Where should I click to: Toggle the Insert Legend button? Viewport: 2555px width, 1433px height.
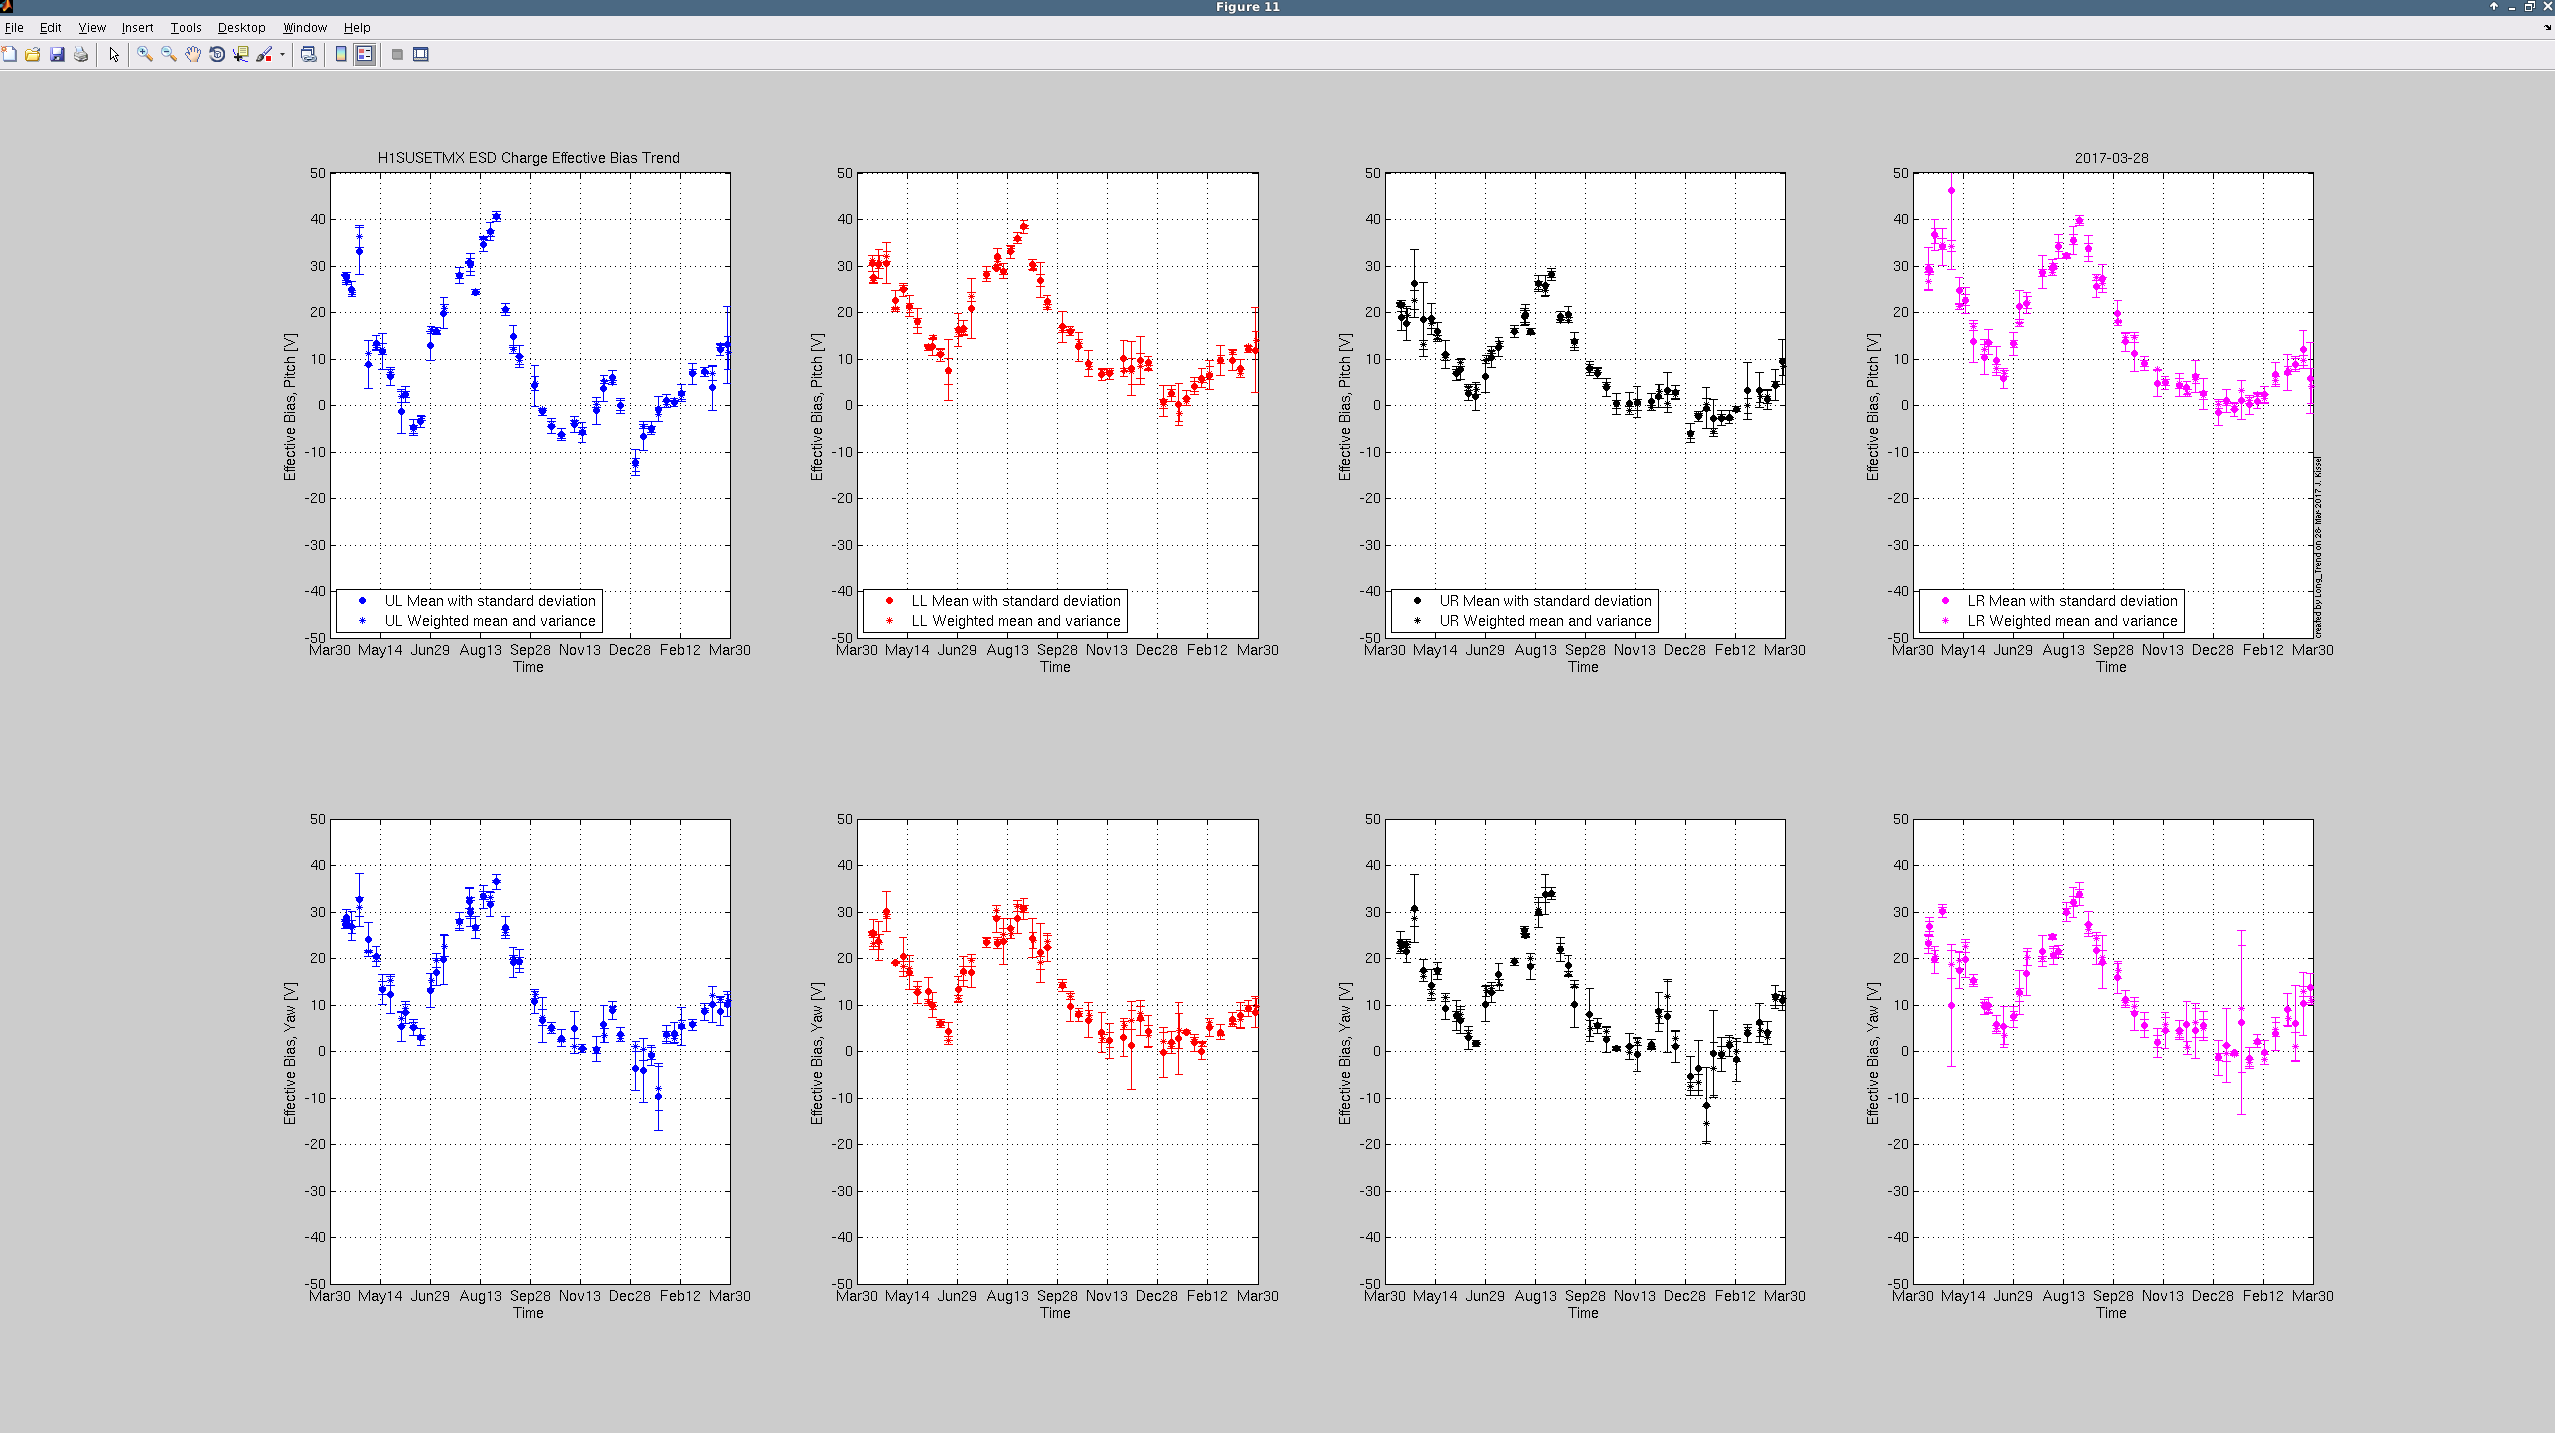click(x=365, y=54)
